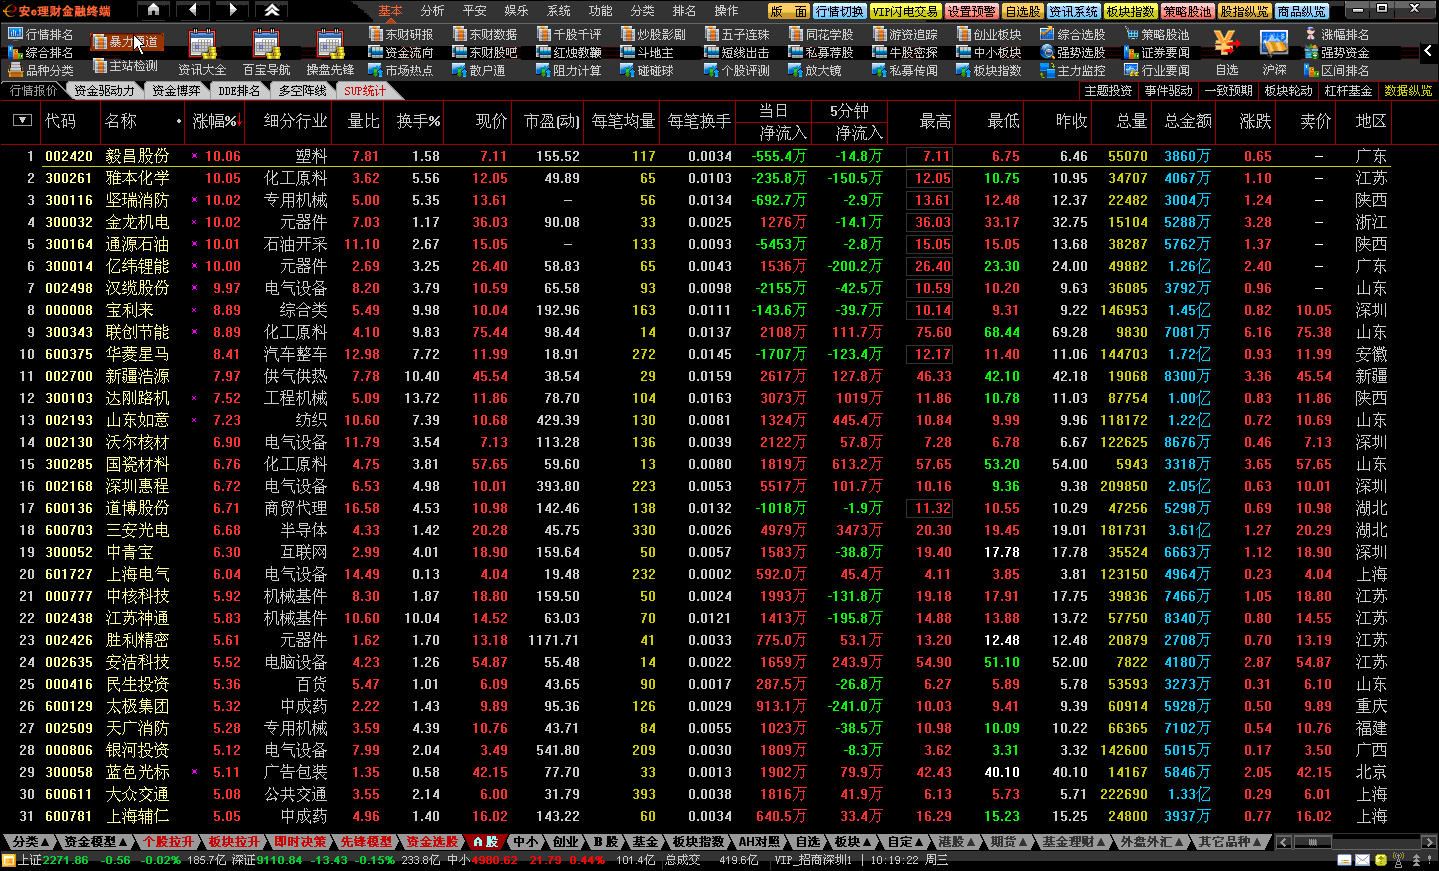This screenshot has height=871, width=1439.
Task: Collapse side panel with left chevron
Action: tap(1428, 50)
